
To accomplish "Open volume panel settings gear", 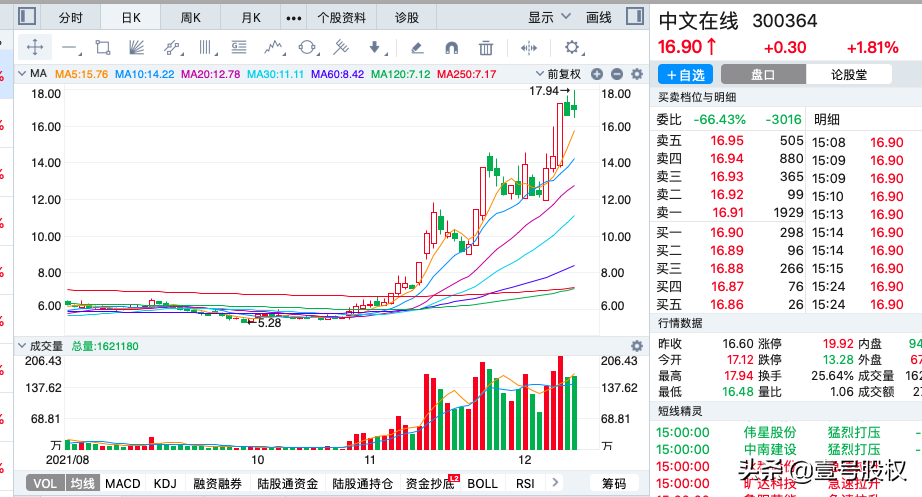I will click(637, 346).
